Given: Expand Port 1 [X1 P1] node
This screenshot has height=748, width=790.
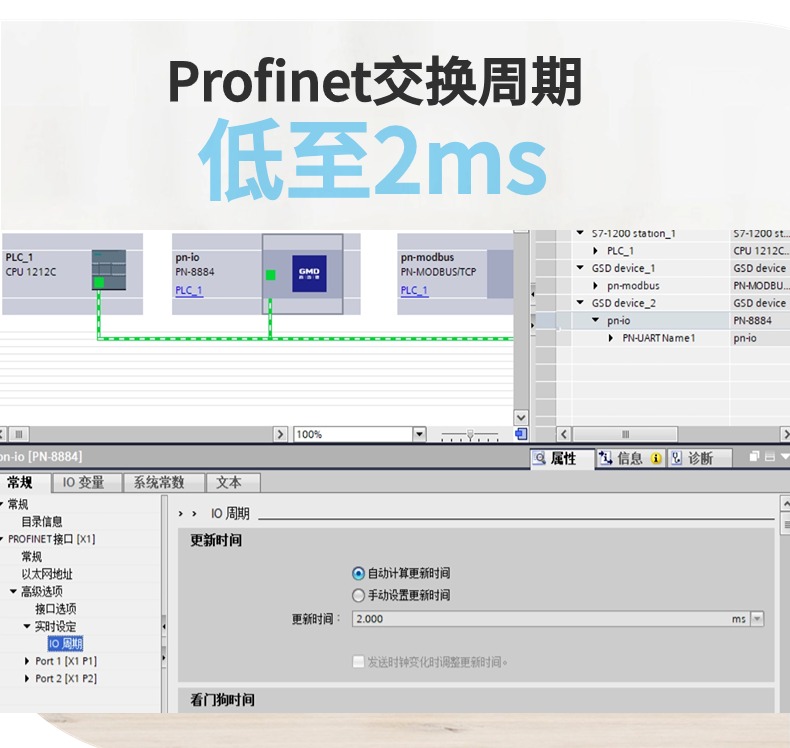Looking at the screenshot, I should coord(27,661).
